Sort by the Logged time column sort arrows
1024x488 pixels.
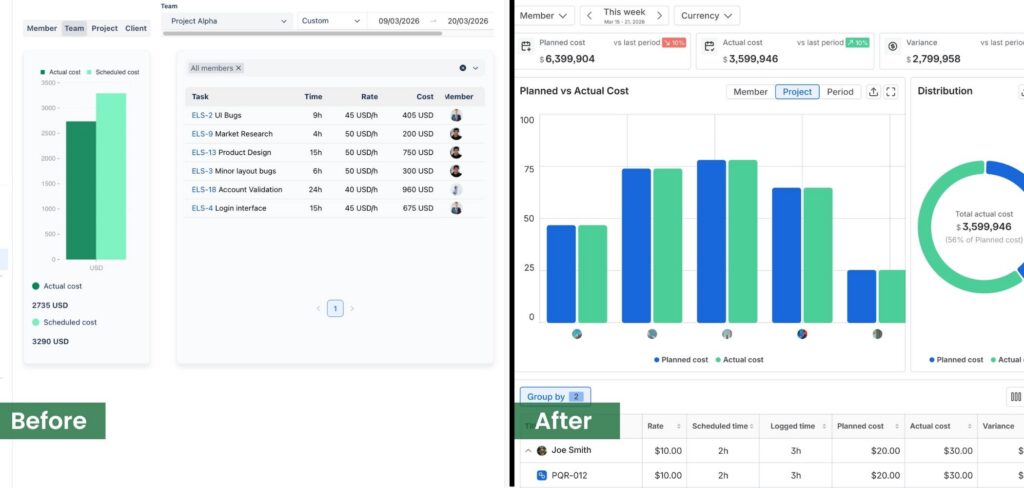(x=822, y=427)
